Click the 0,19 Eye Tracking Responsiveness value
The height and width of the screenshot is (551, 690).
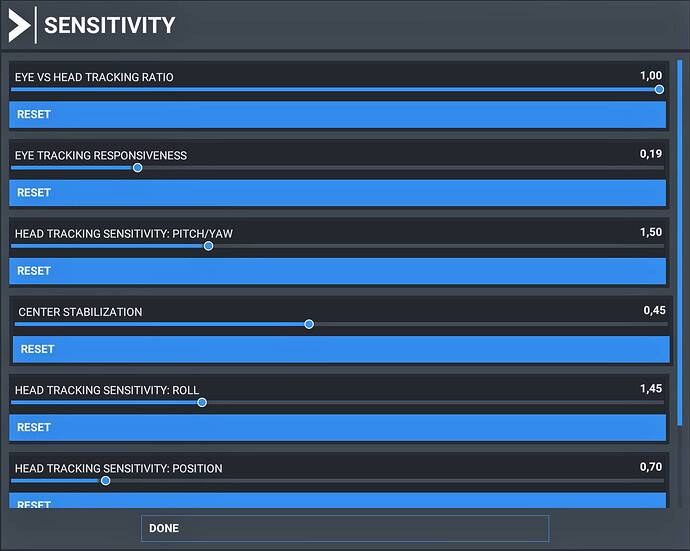coord(651,154)
